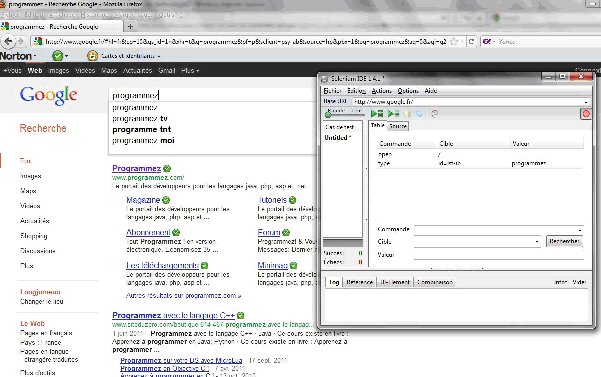
Task: Click the Valeur input field in Selenium IDE
Action: pyautogui.click(x=498, y=254)
